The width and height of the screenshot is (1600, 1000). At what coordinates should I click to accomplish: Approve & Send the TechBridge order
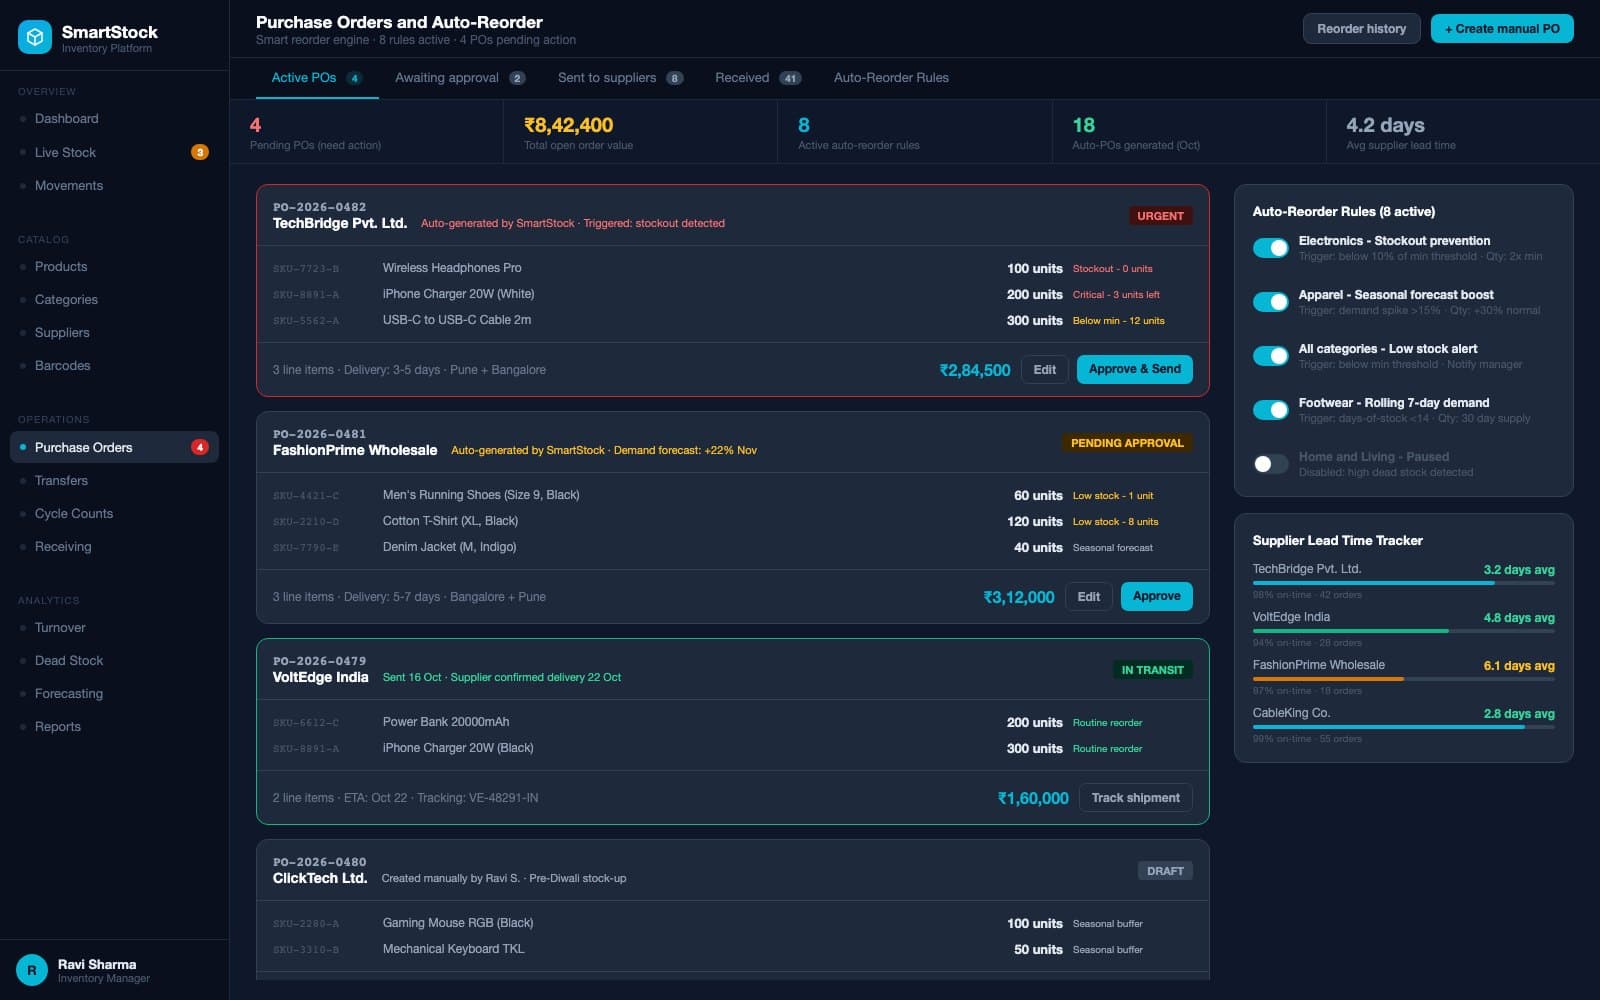[1134, 369]
